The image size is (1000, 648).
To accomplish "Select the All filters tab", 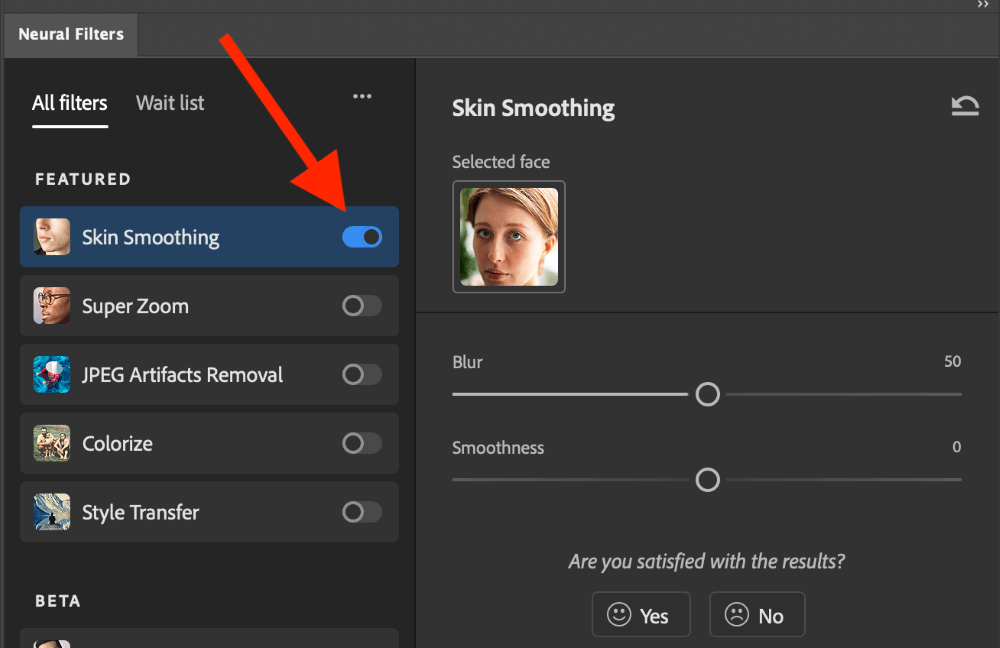I will point(69,103).
